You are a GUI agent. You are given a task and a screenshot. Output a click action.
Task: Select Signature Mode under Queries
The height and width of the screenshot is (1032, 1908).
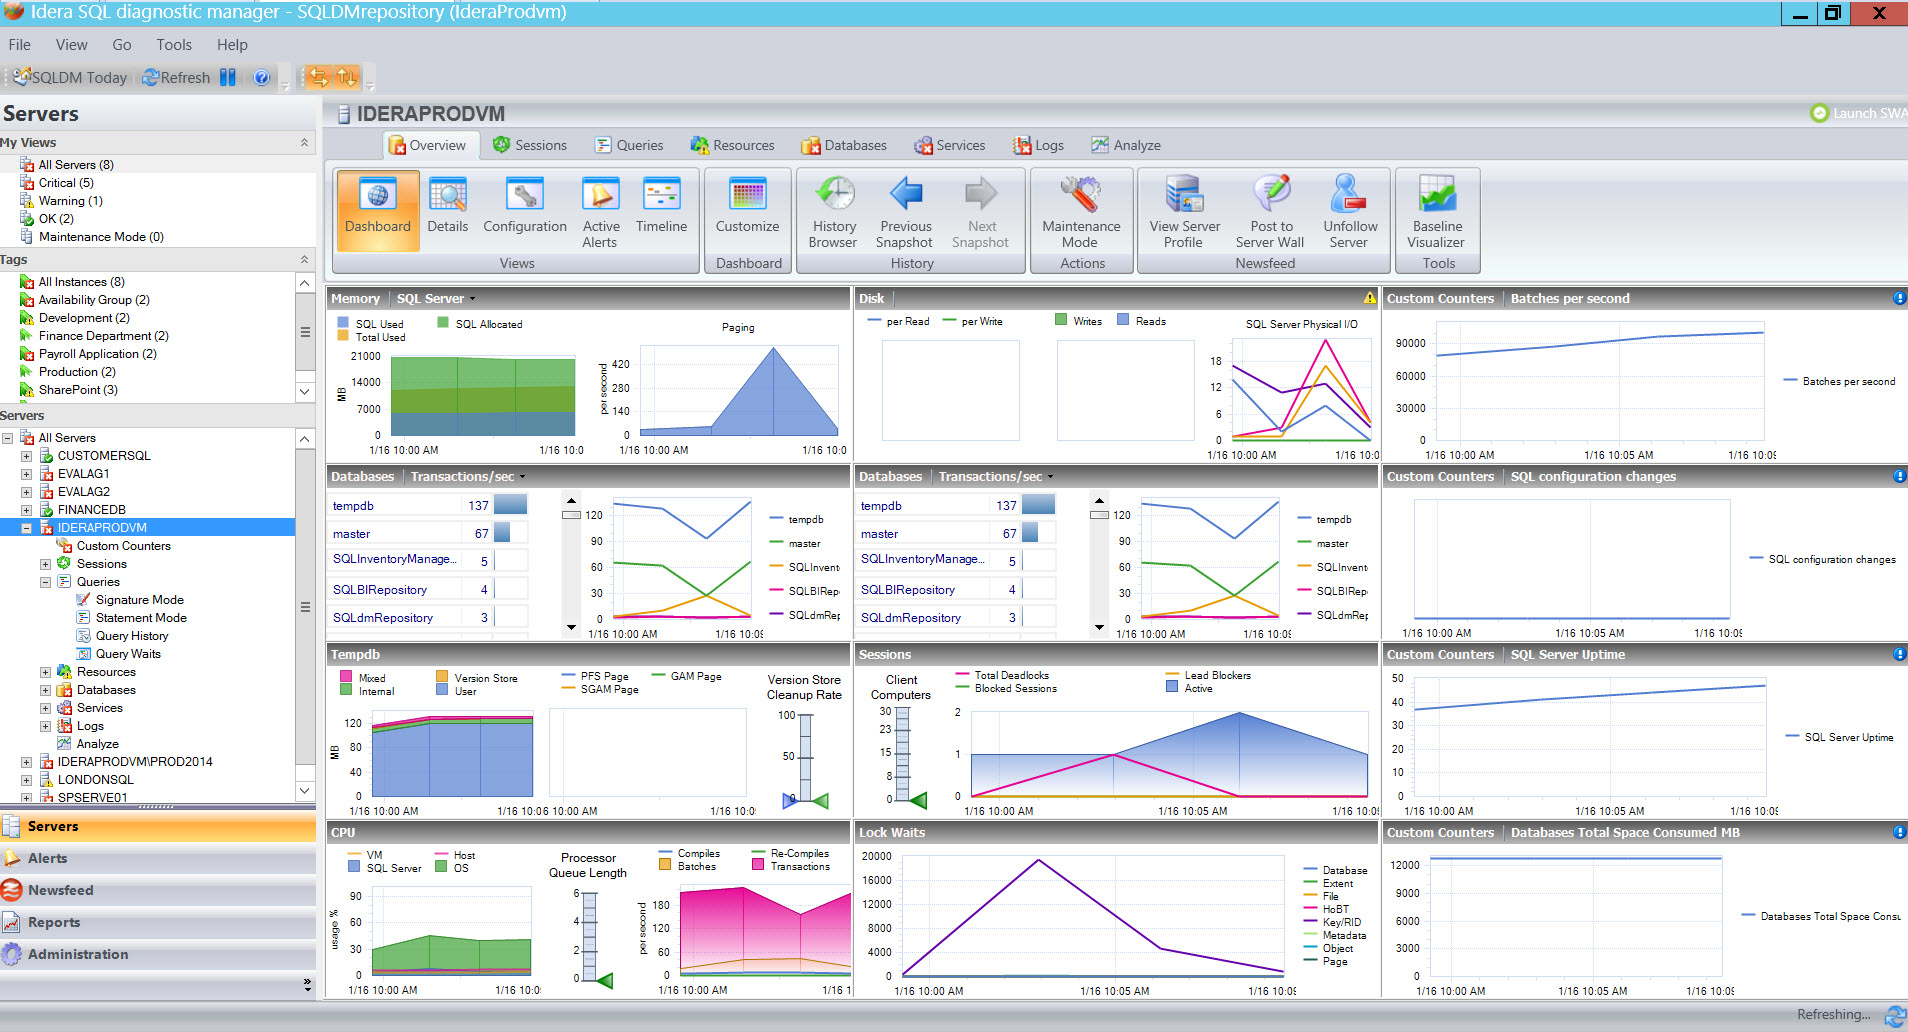139,600
